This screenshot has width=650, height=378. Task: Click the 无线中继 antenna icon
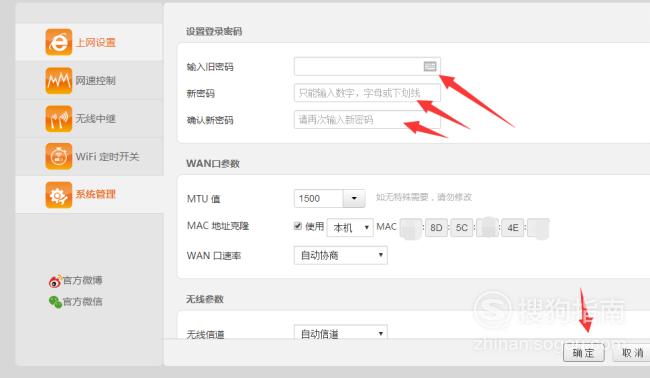(58, 119)
